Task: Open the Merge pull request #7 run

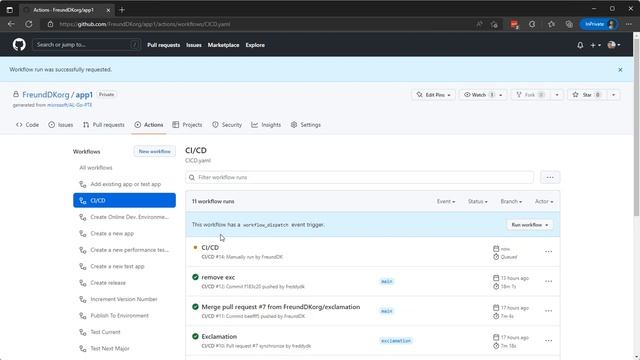Action: click(x=281, y=307)
